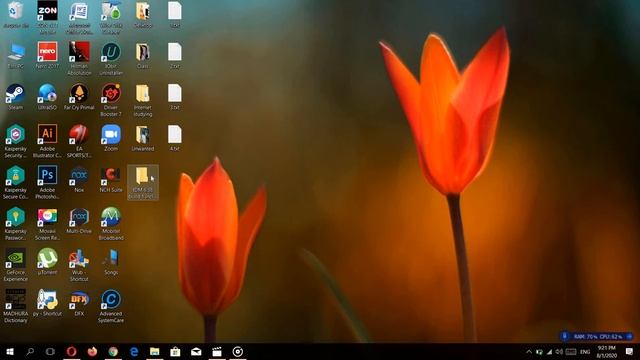
Task: Open File Explorer from the taskbar
Action: pyautogui.click(x=155, y=351)
